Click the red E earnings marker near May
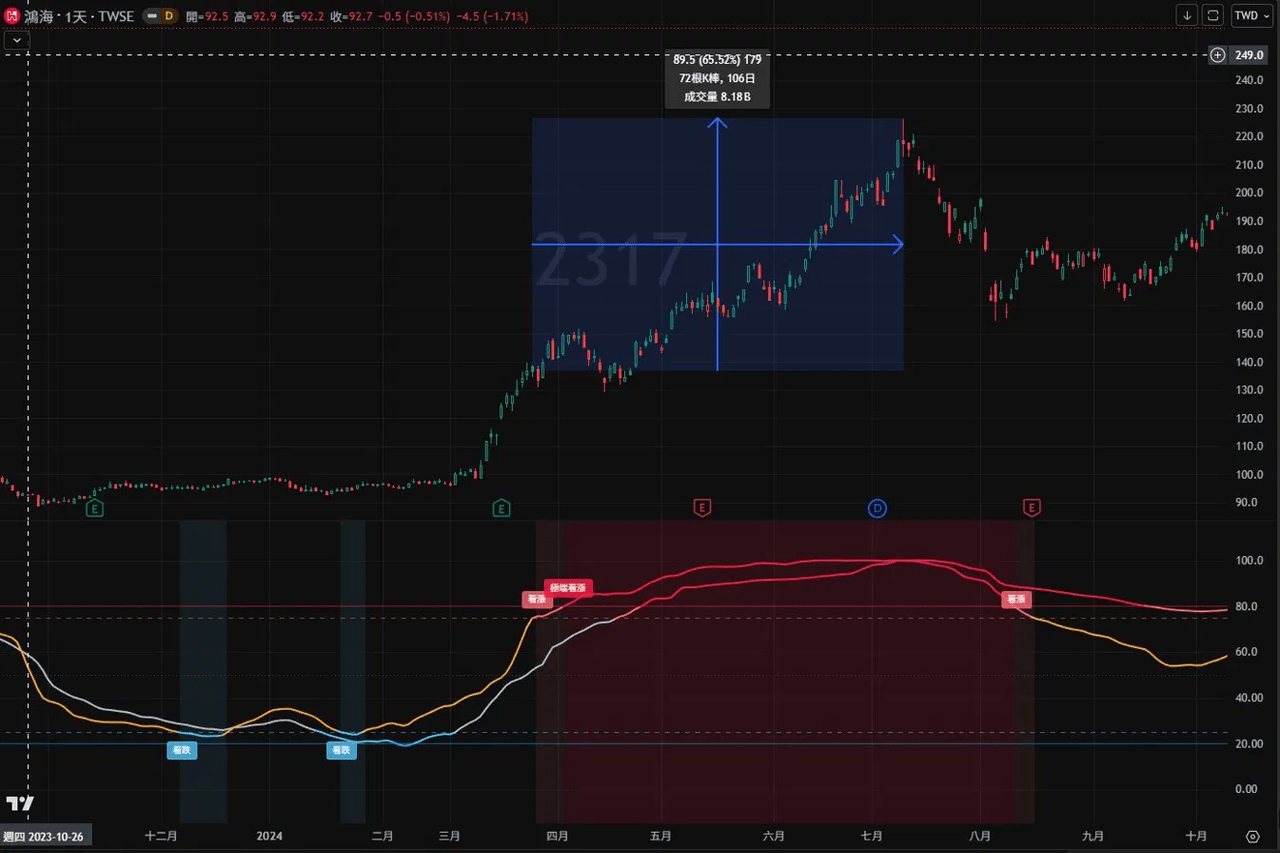 click(702, 509)
